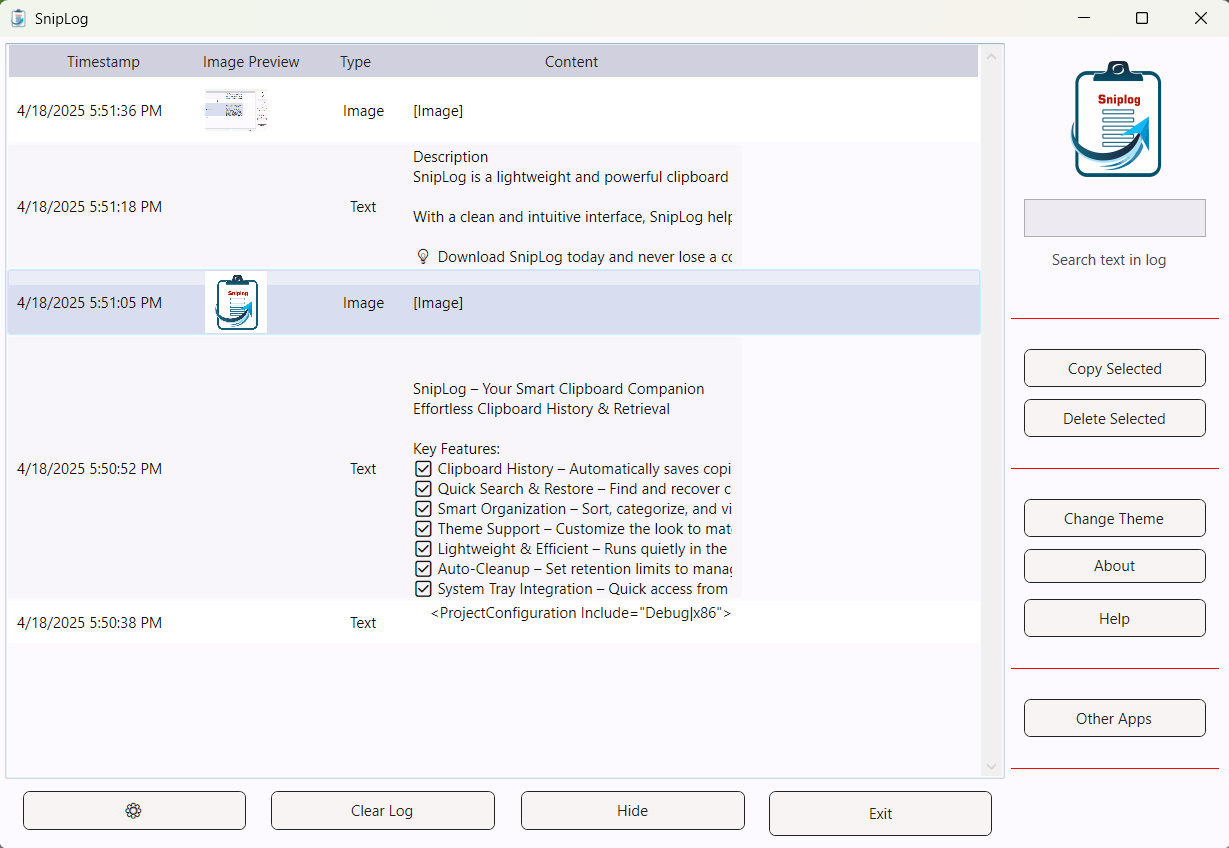Click the Exit button
The width and height of the screenshot is (1229, 848).
coord(880,814)
